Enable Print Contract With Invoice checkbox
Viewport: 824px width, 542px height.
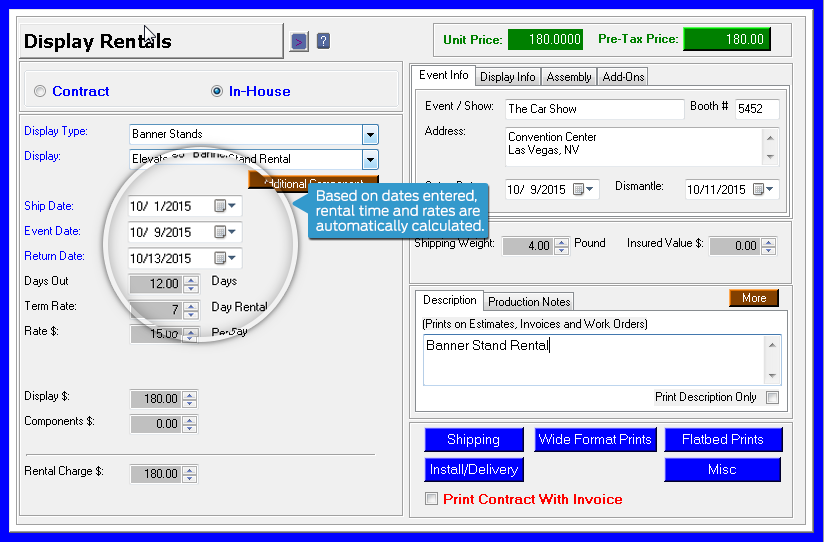tap(431, 499)
